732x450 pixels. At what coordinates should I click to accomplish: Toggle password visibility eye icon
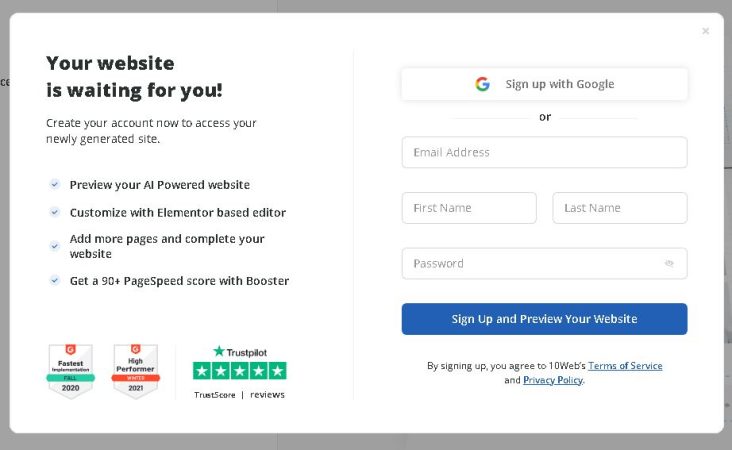tap(669, 263)
